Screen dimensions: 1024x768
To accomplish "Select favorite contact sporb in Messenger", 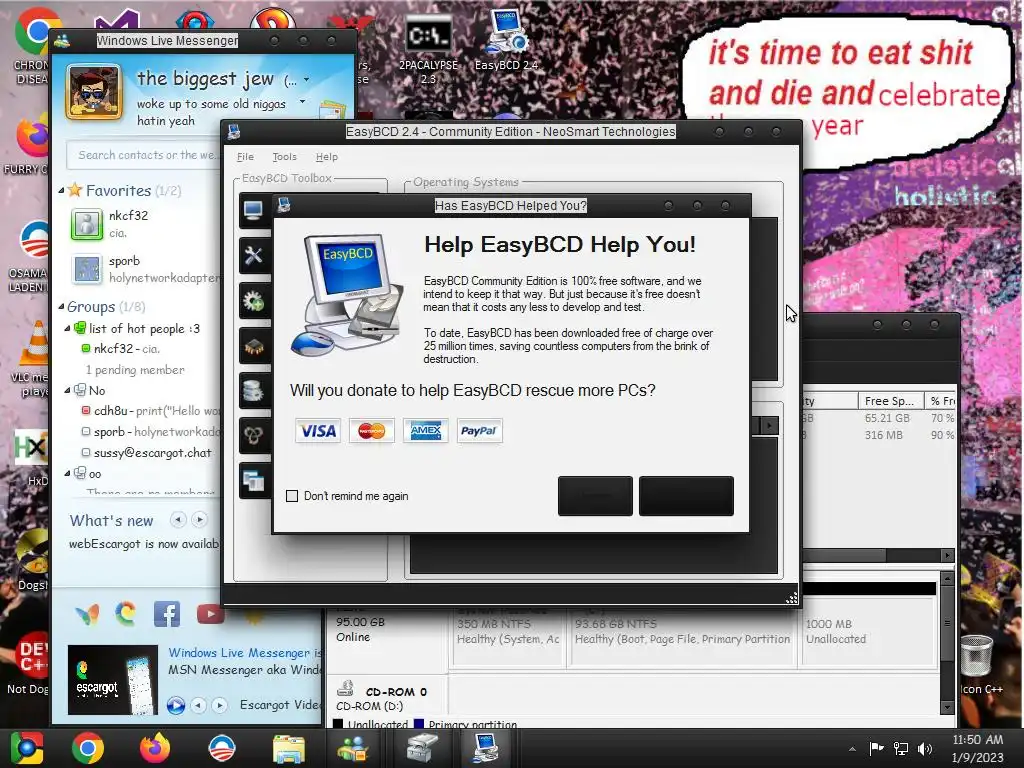I will [x=144, y=269].
